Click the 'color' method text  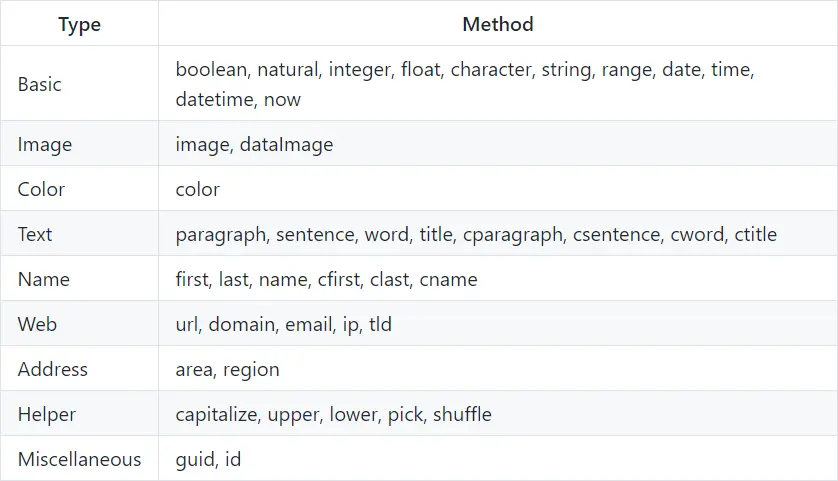pyautogui.click(x=197, y=189)
